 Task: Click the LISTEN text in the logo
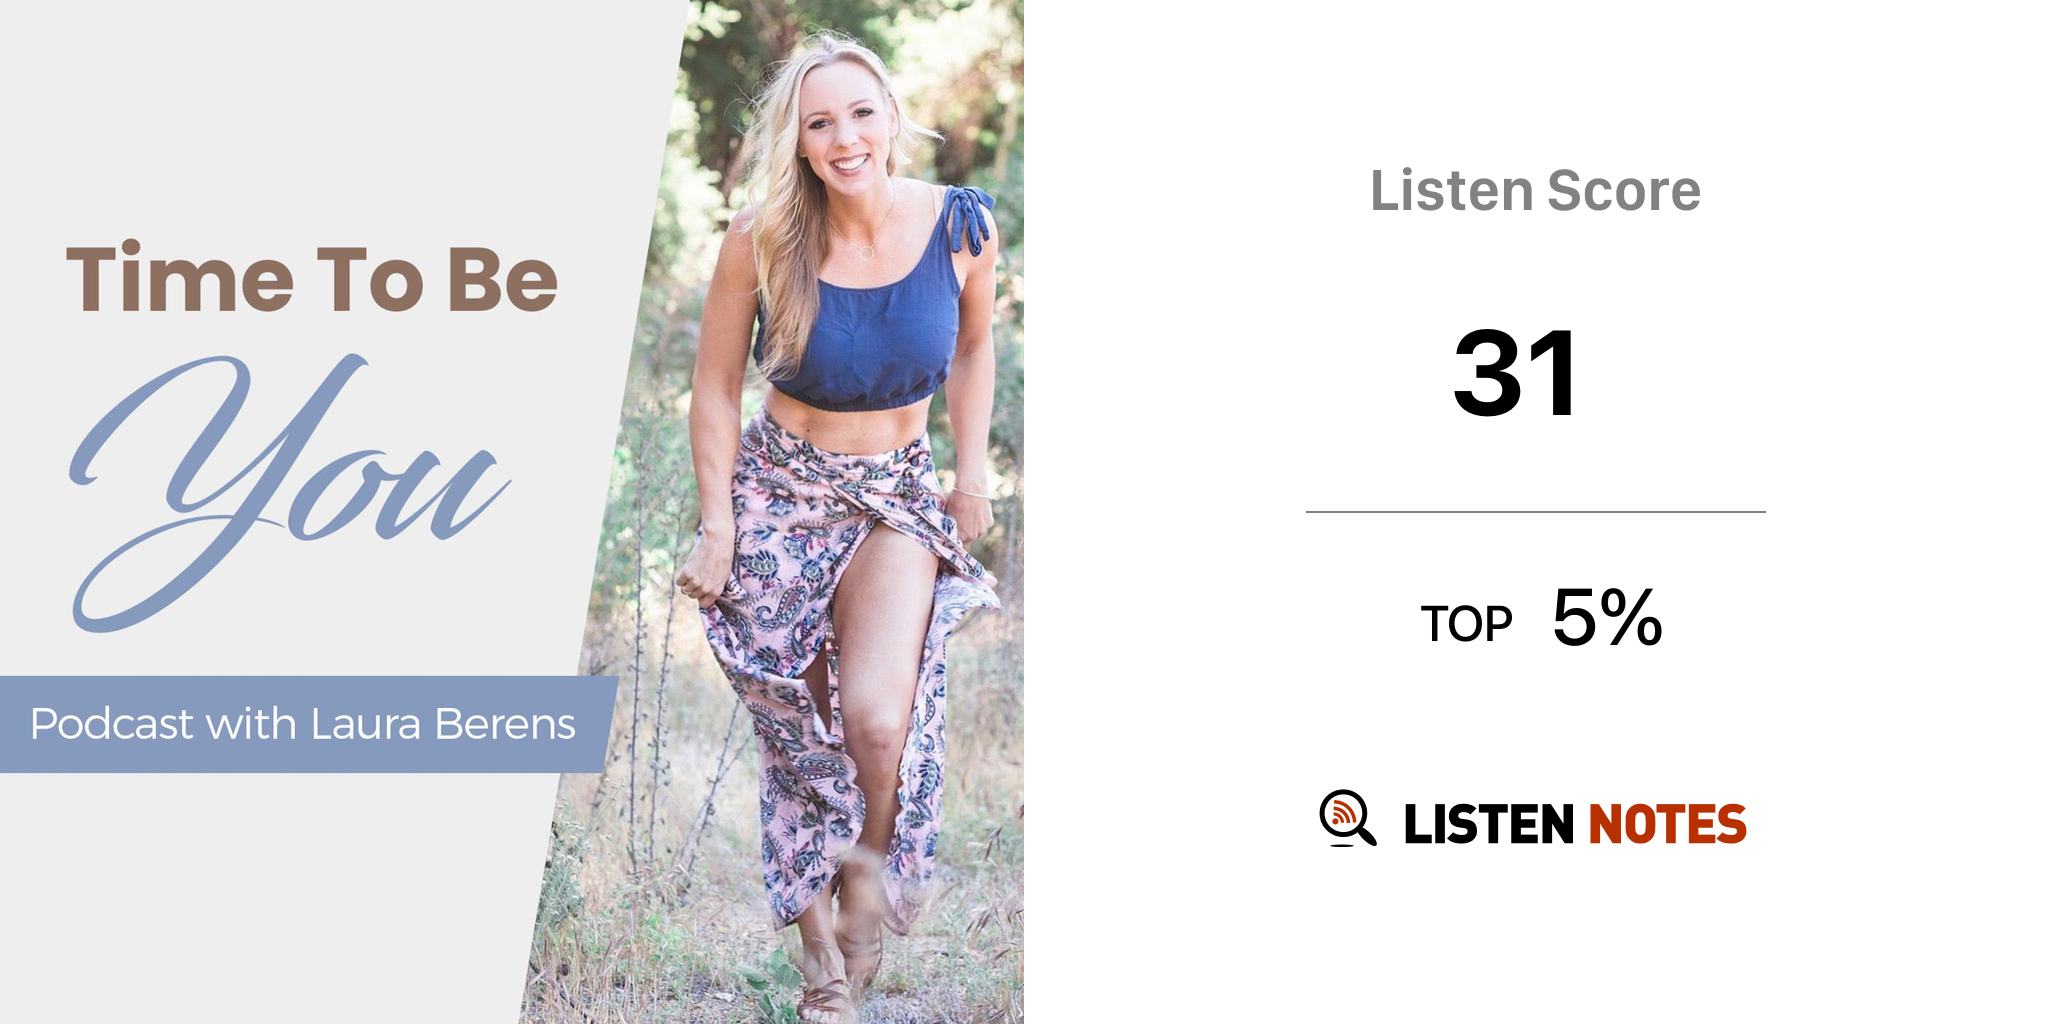coord(1489,825)
